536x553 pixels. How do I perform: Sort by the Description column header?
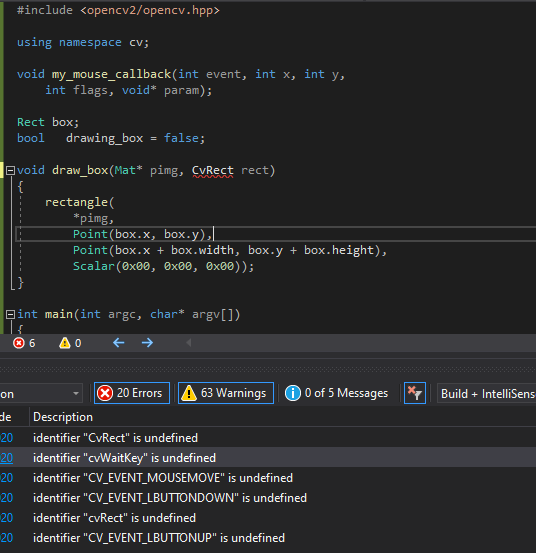[x=63, y=417]
